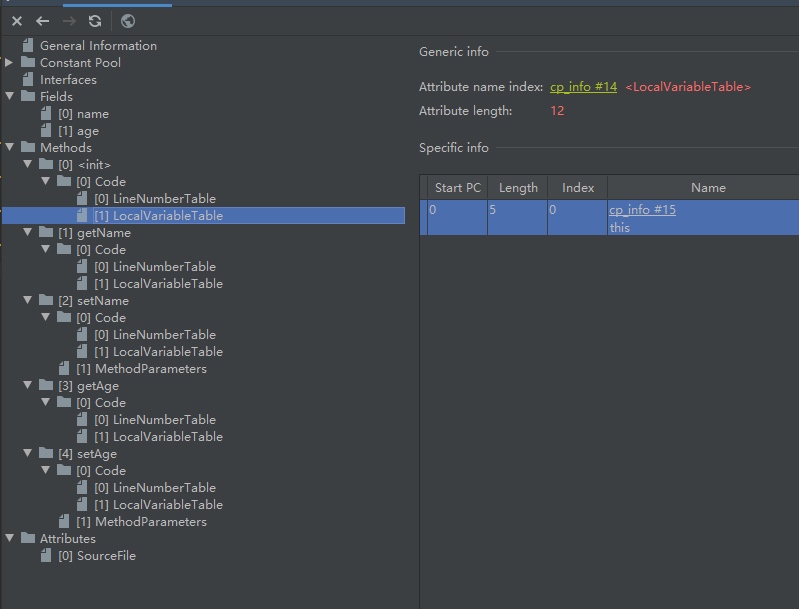Screen dimensions: 799x609
Task: Collapse the [2] setName method node
Action: (28, 300)
